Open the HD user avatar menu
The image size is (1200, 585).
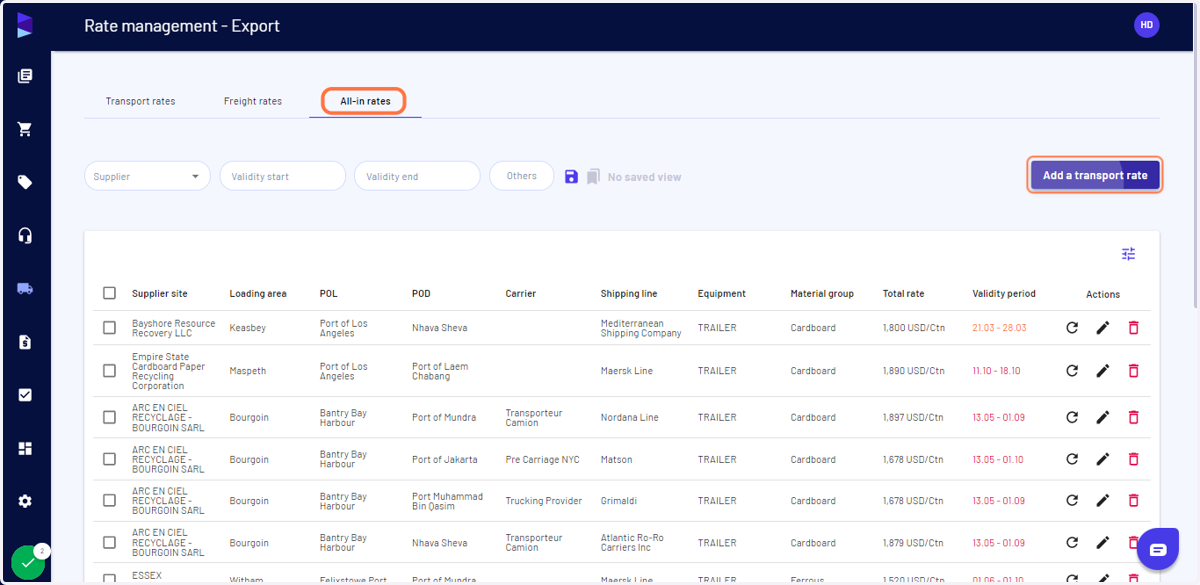[x=1146, y=25]
